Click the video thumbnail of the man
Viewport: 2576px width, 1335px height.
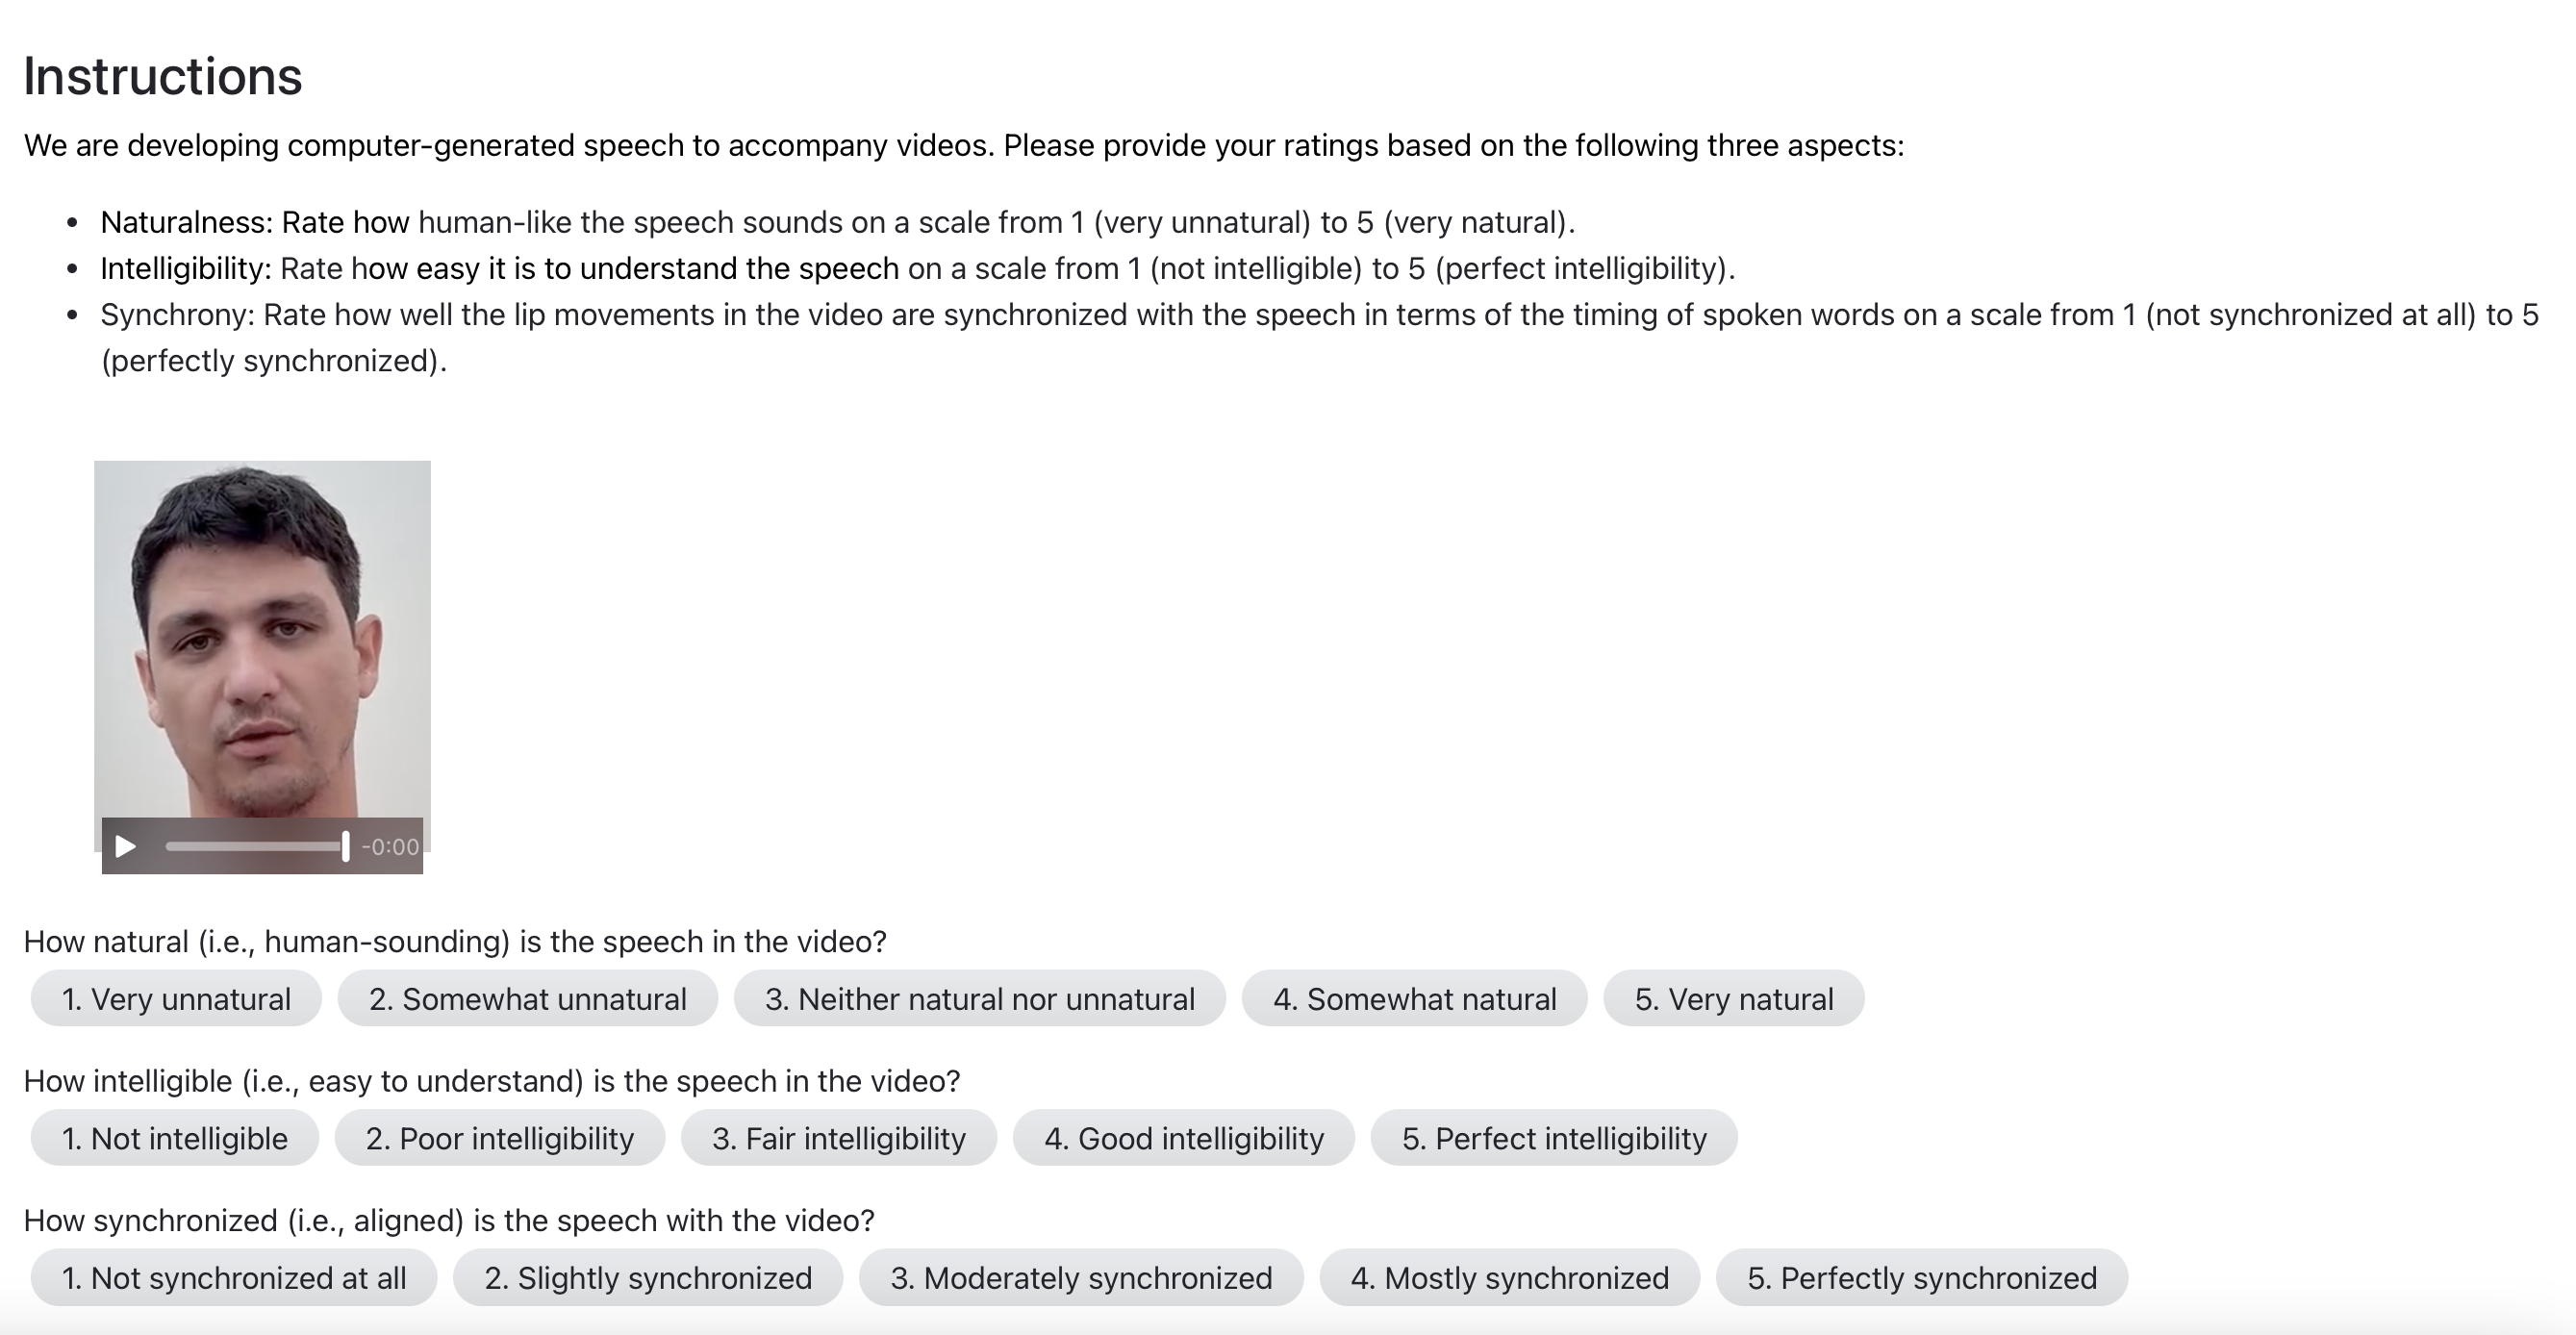tap(262, 640)
